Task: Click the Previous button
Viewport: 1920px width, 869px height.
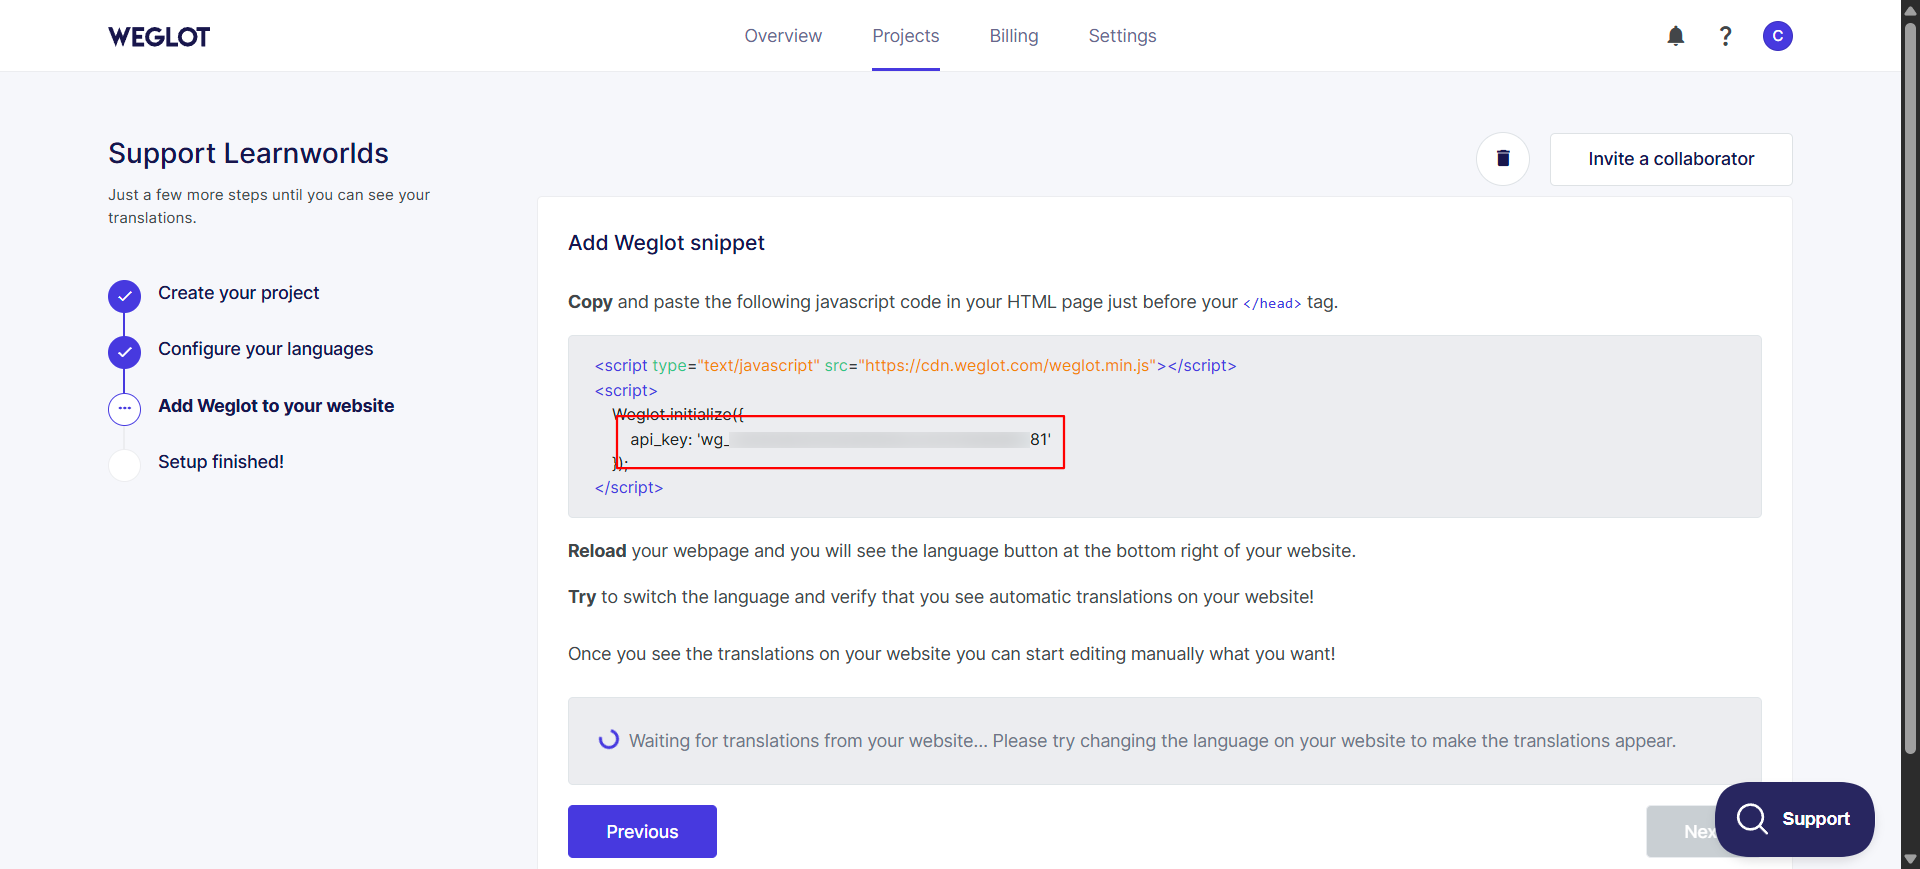Action: tap(642, 831)
